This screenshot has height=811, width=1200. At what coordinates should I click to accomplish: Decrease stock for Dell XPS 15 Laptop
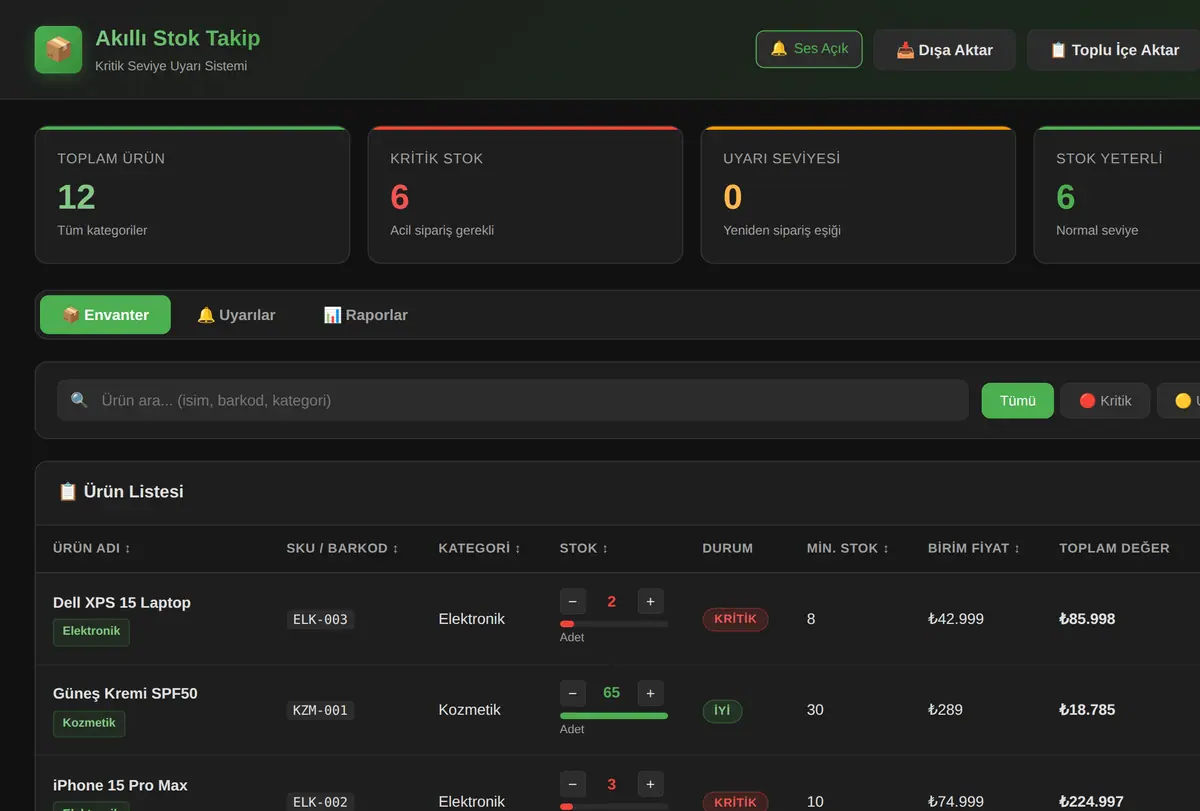point(573,601)
